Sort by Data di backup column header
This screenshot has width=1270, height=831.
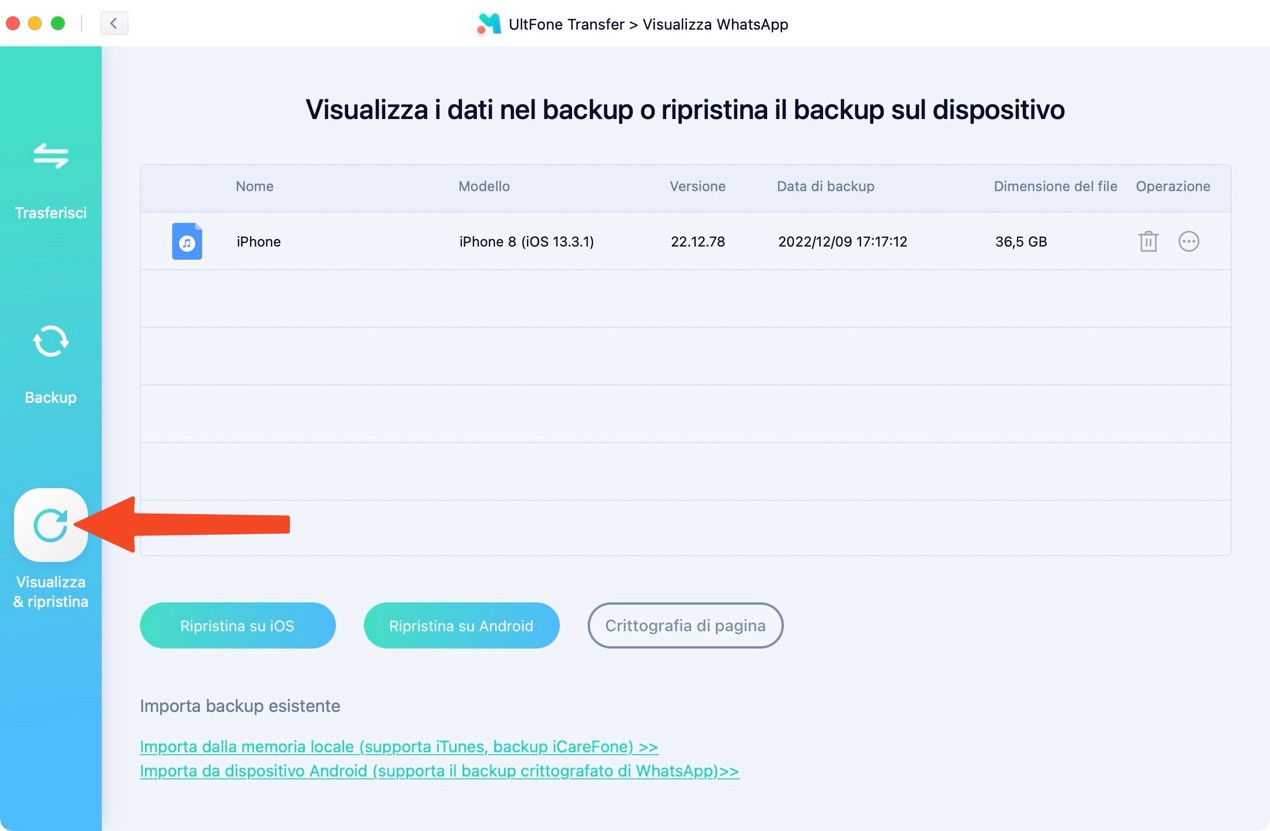click(x=826, y=186)
